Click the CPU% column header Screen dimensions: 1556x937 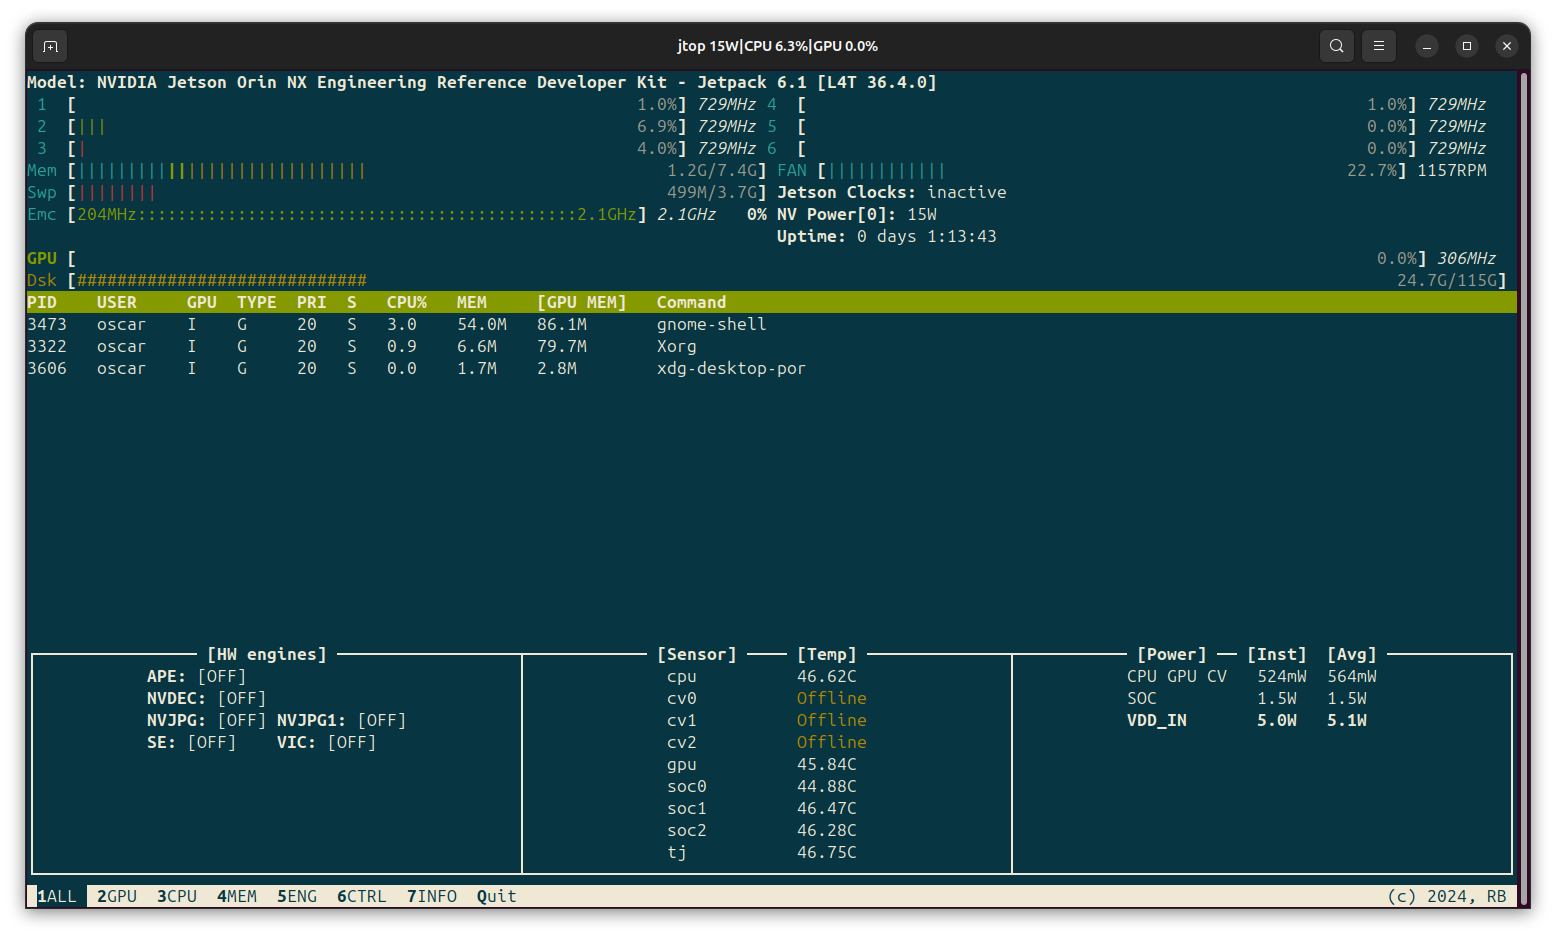click(407, 302)
